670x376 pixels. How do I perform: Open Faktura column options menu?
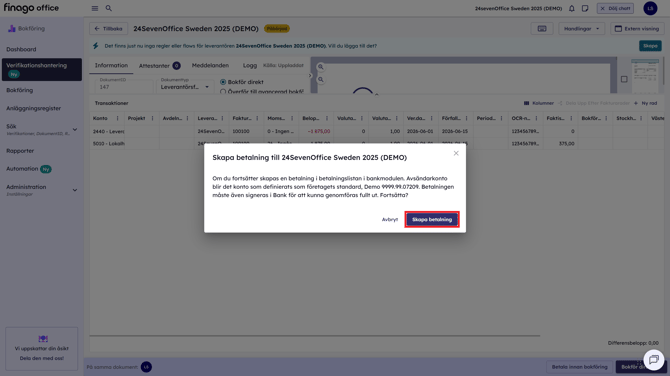(x=257, y=118)
